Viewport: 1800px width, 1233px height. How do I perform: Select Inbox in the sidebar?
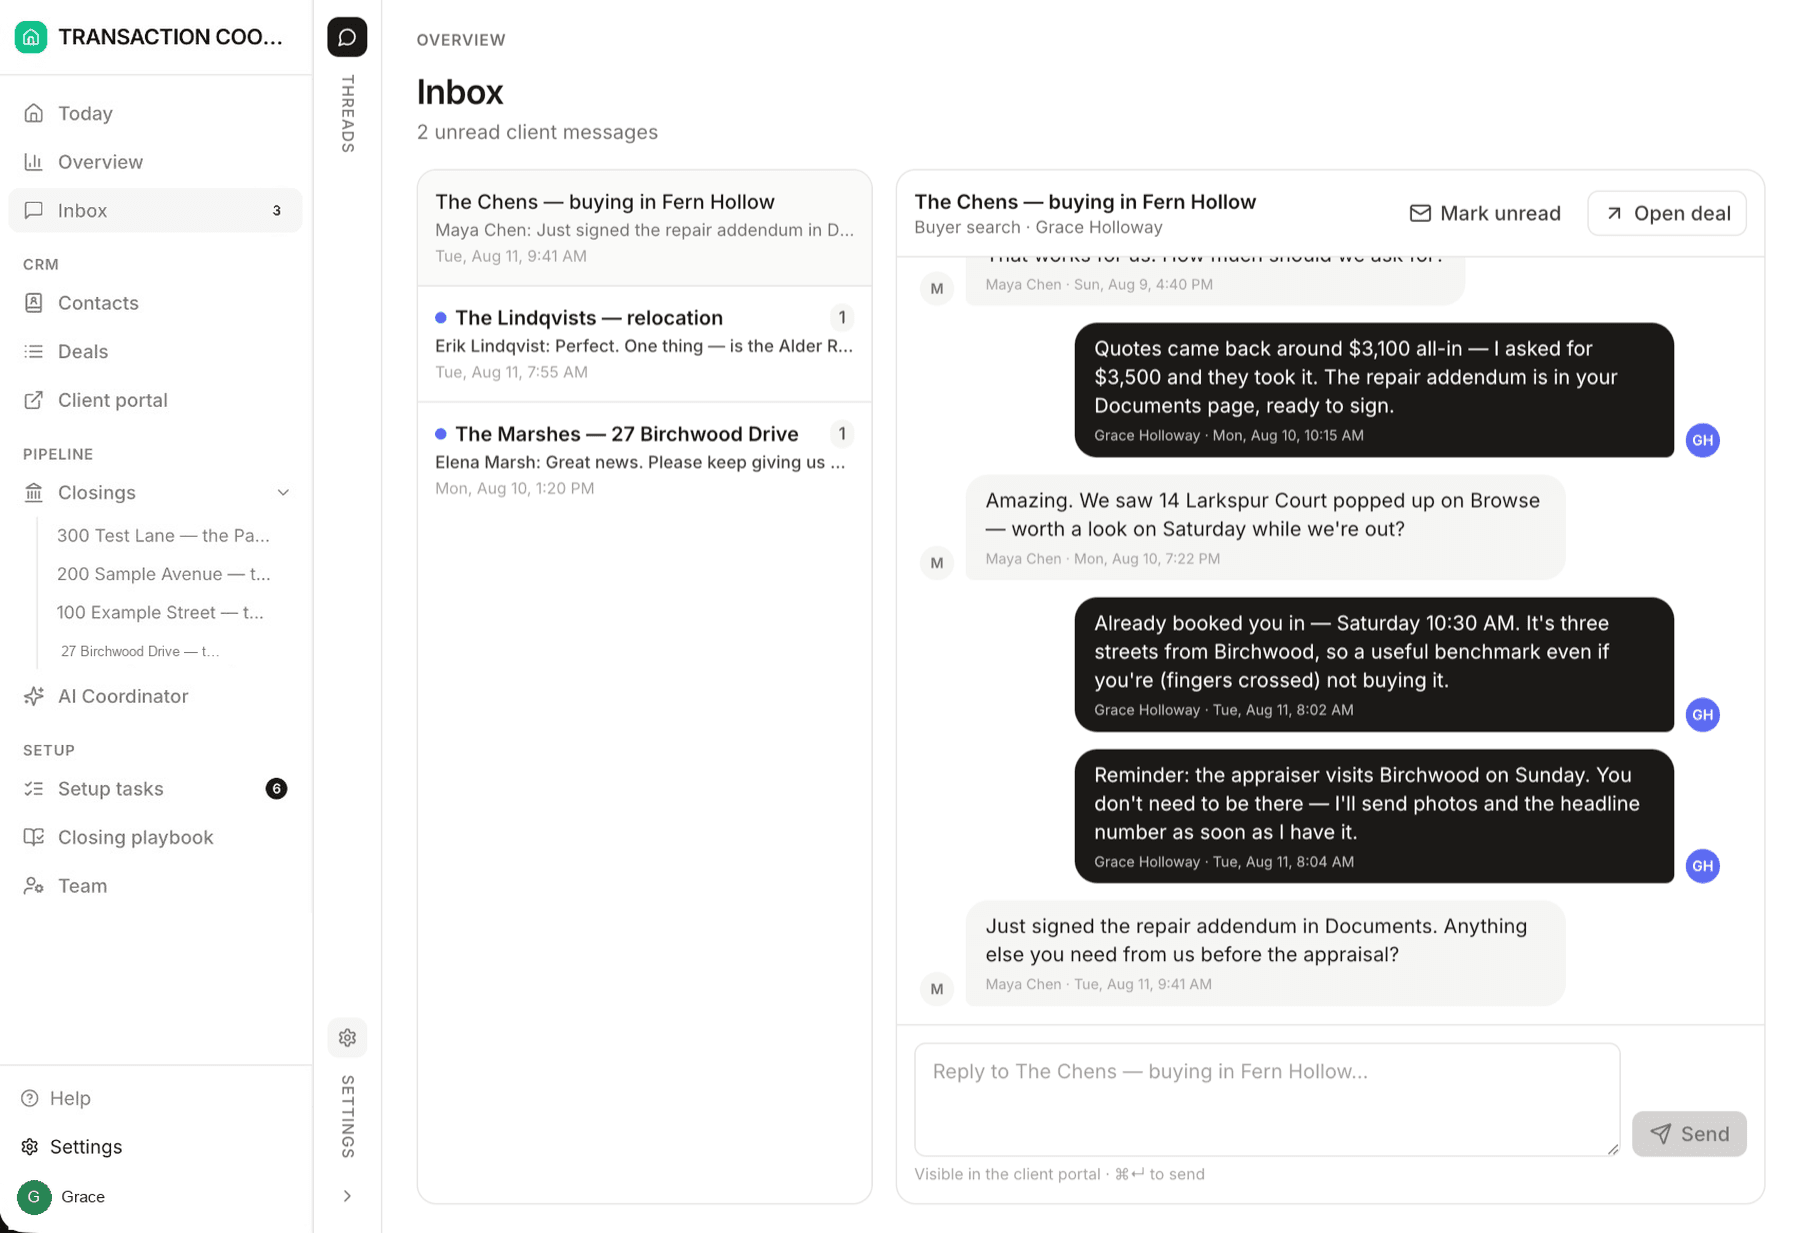pyautogui.click(x=155, y=210)
